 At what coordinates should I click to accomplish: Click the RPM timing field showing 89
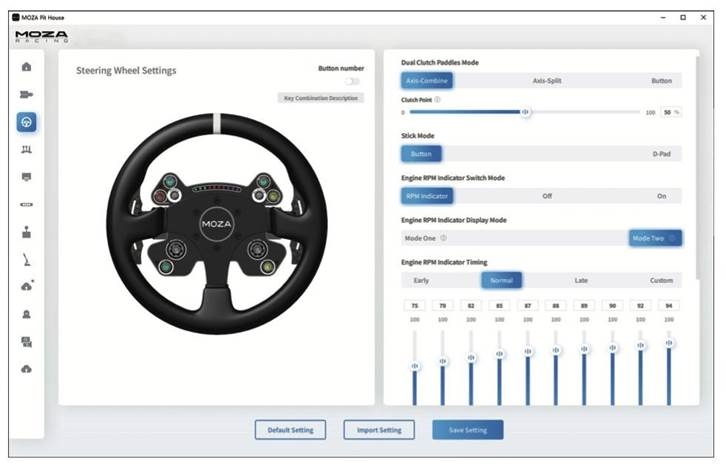[584, 306]
